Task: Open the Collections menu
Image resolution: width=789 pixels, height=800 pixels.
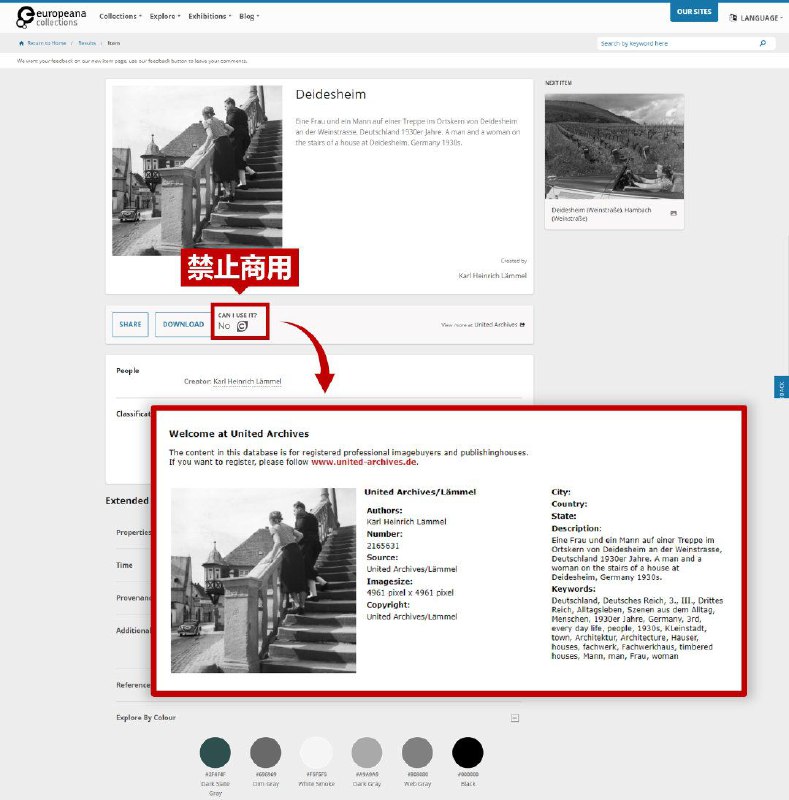Action: (120, 16)
